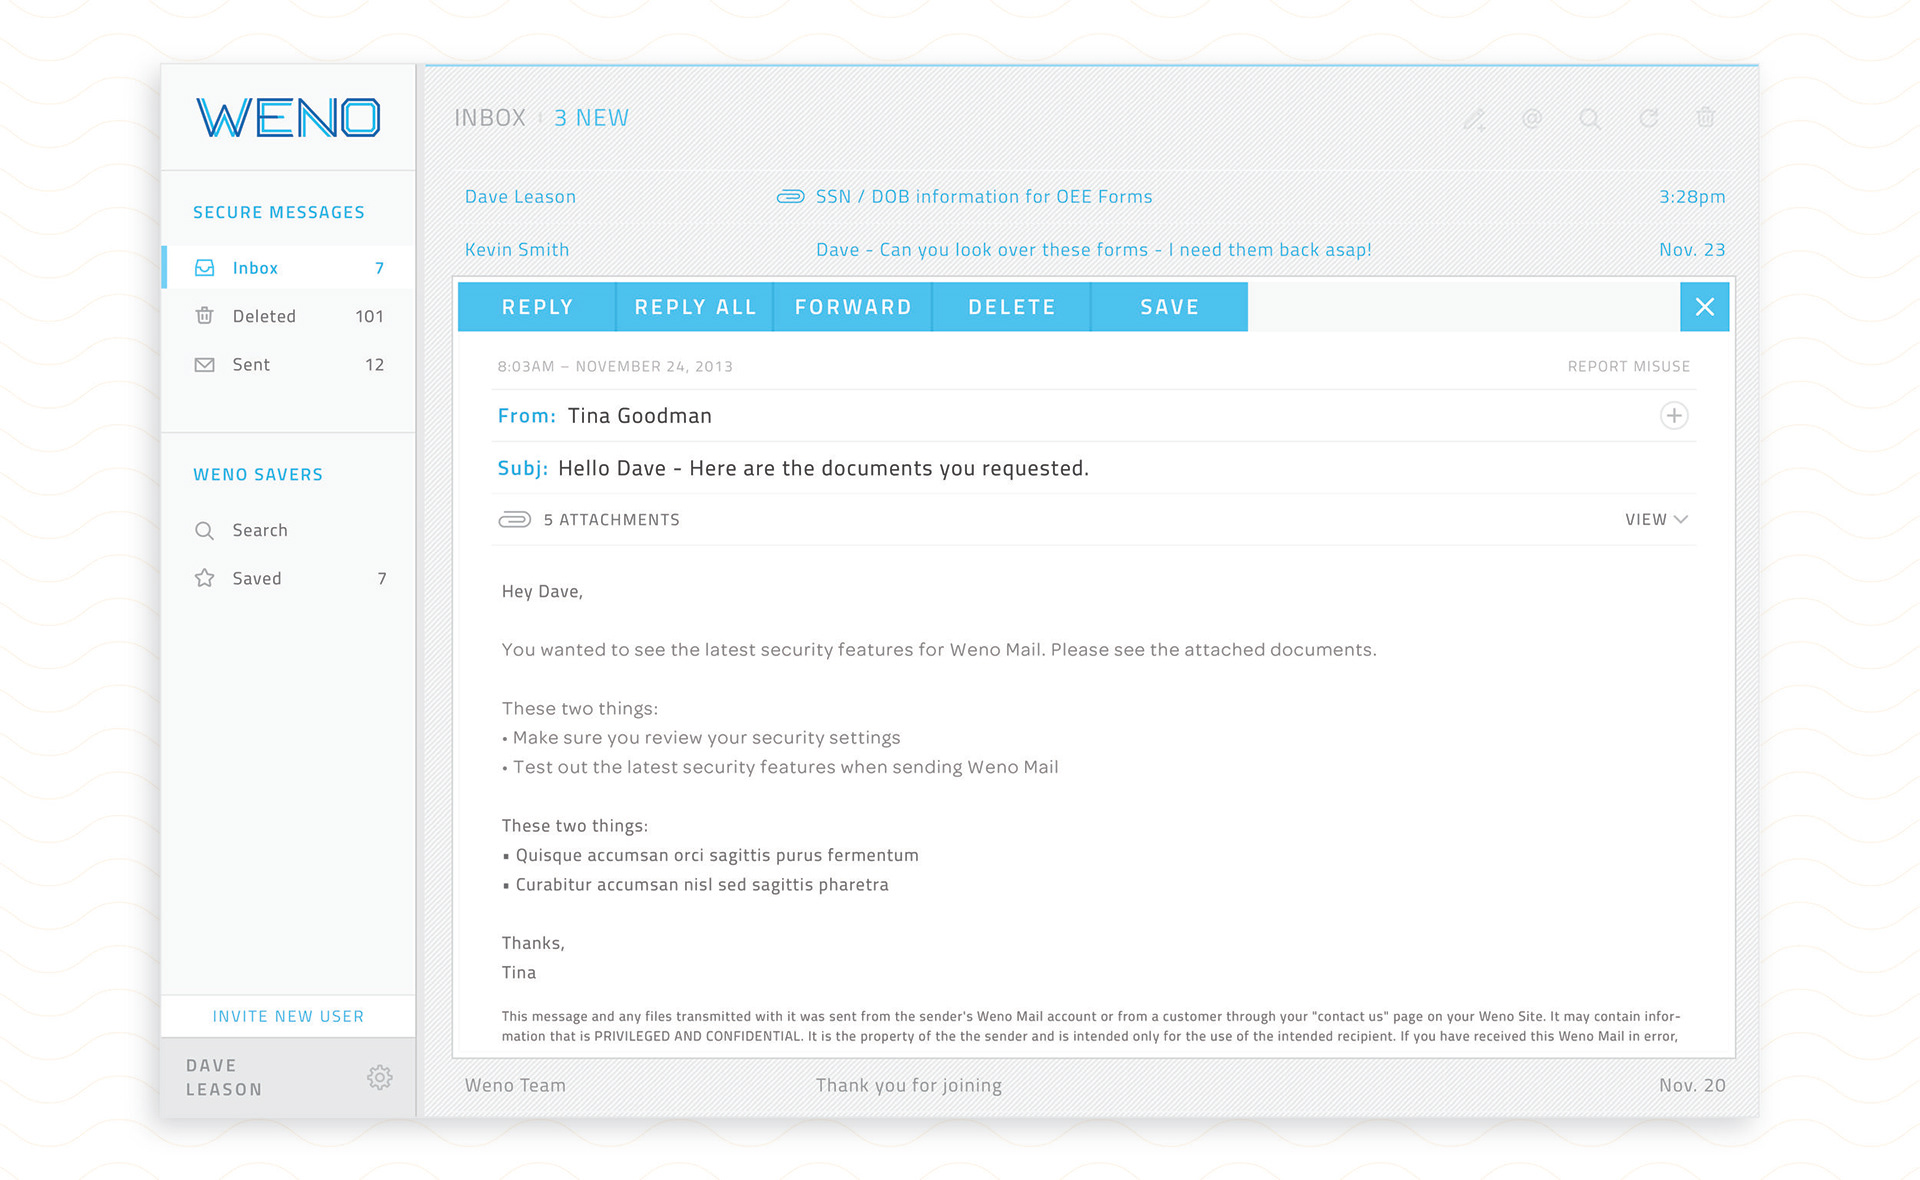1920x1180 pixels.
Task: Open the message from Kevin Smith
Action: click(517, 250)
